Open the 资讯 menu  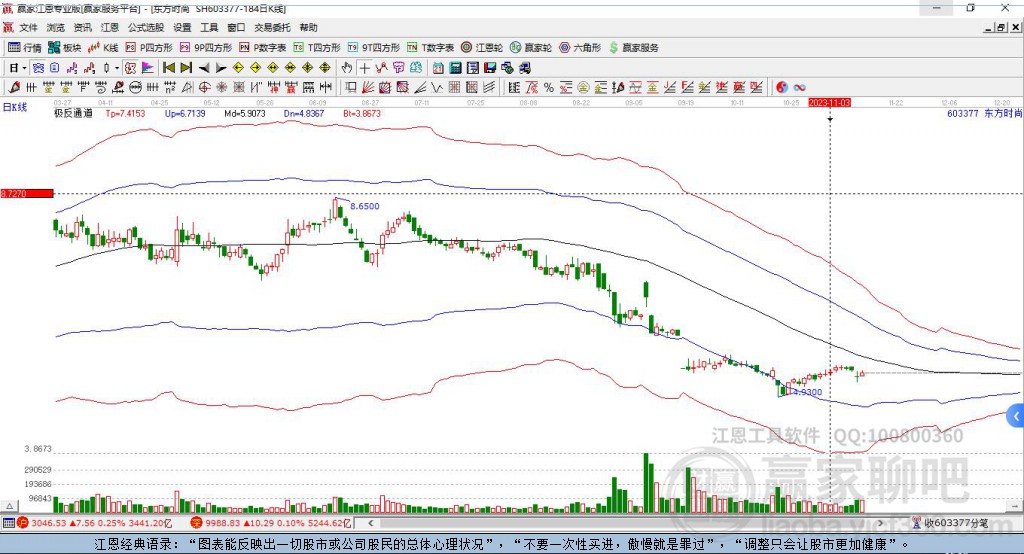83,27
